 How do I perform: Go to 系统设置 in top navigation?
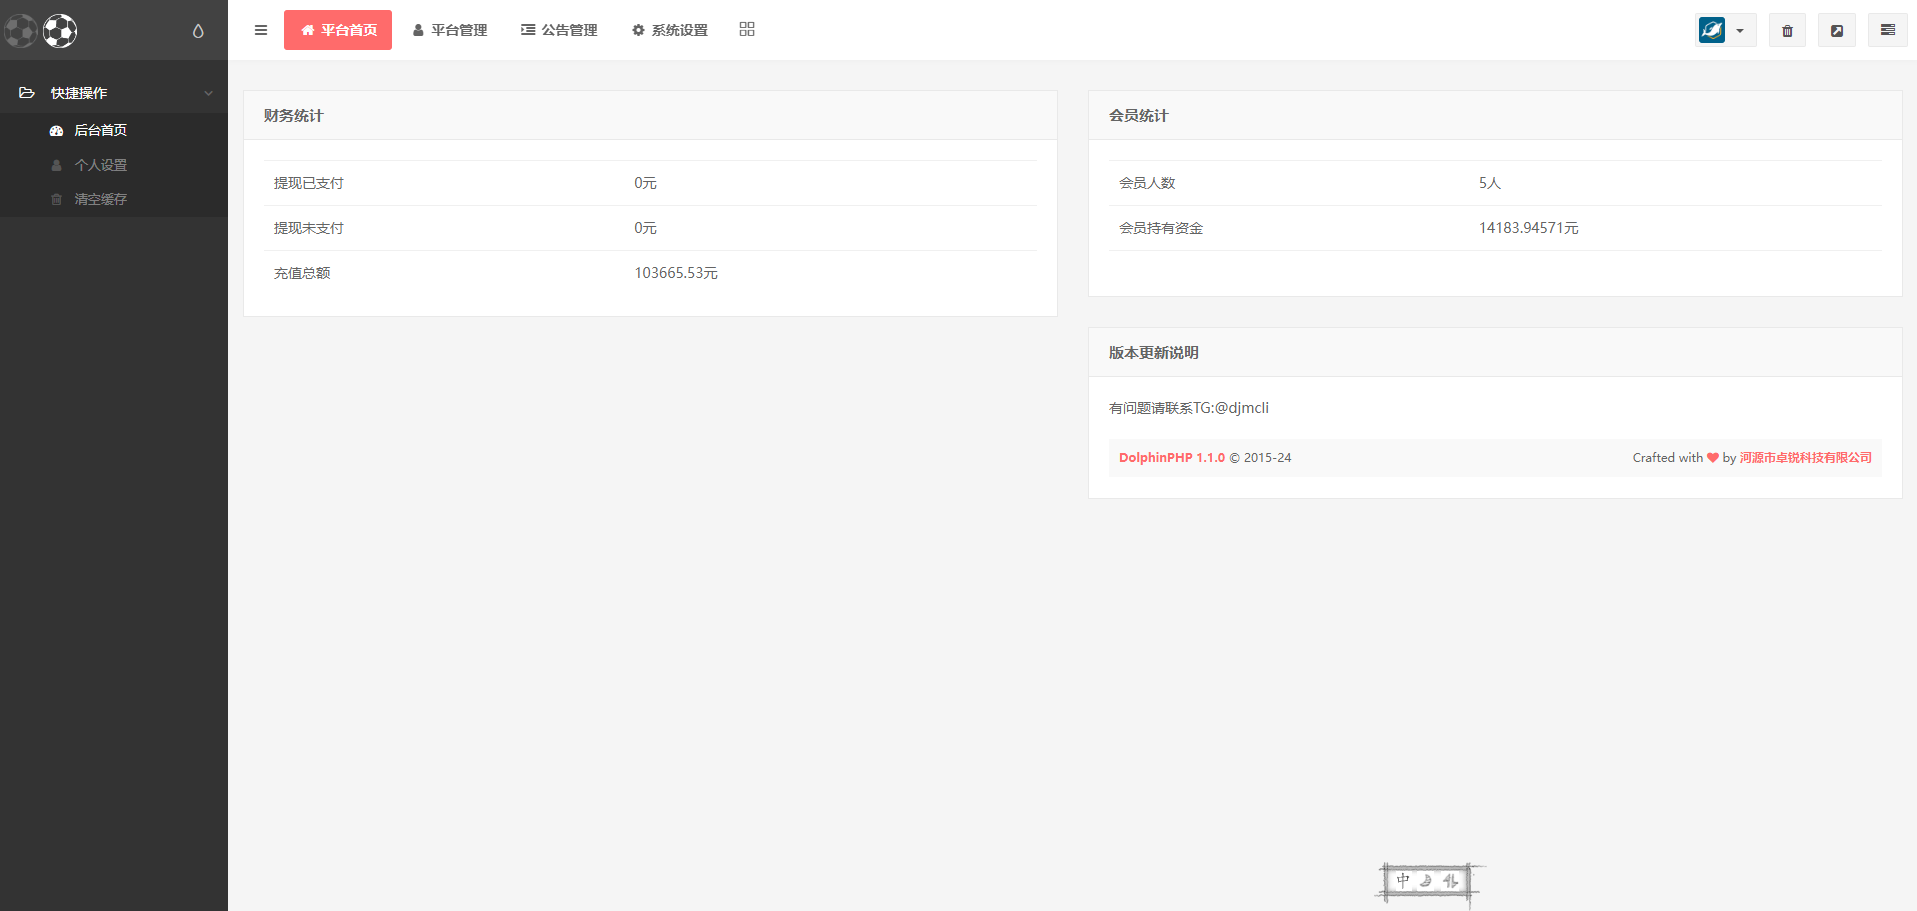click(x=669, y=30)
